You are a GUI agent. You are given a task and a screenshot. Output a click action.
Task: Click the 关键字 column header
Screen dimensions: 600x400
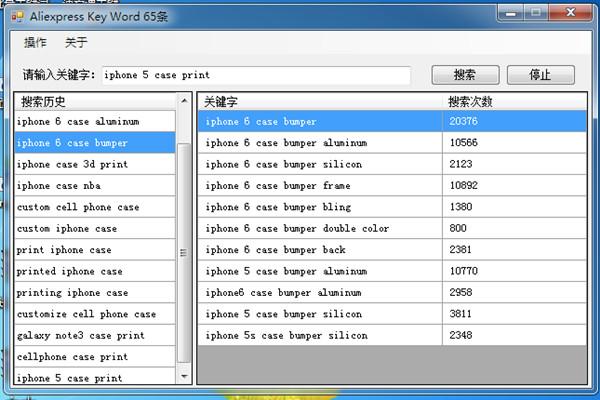click(x=320, y=102)
